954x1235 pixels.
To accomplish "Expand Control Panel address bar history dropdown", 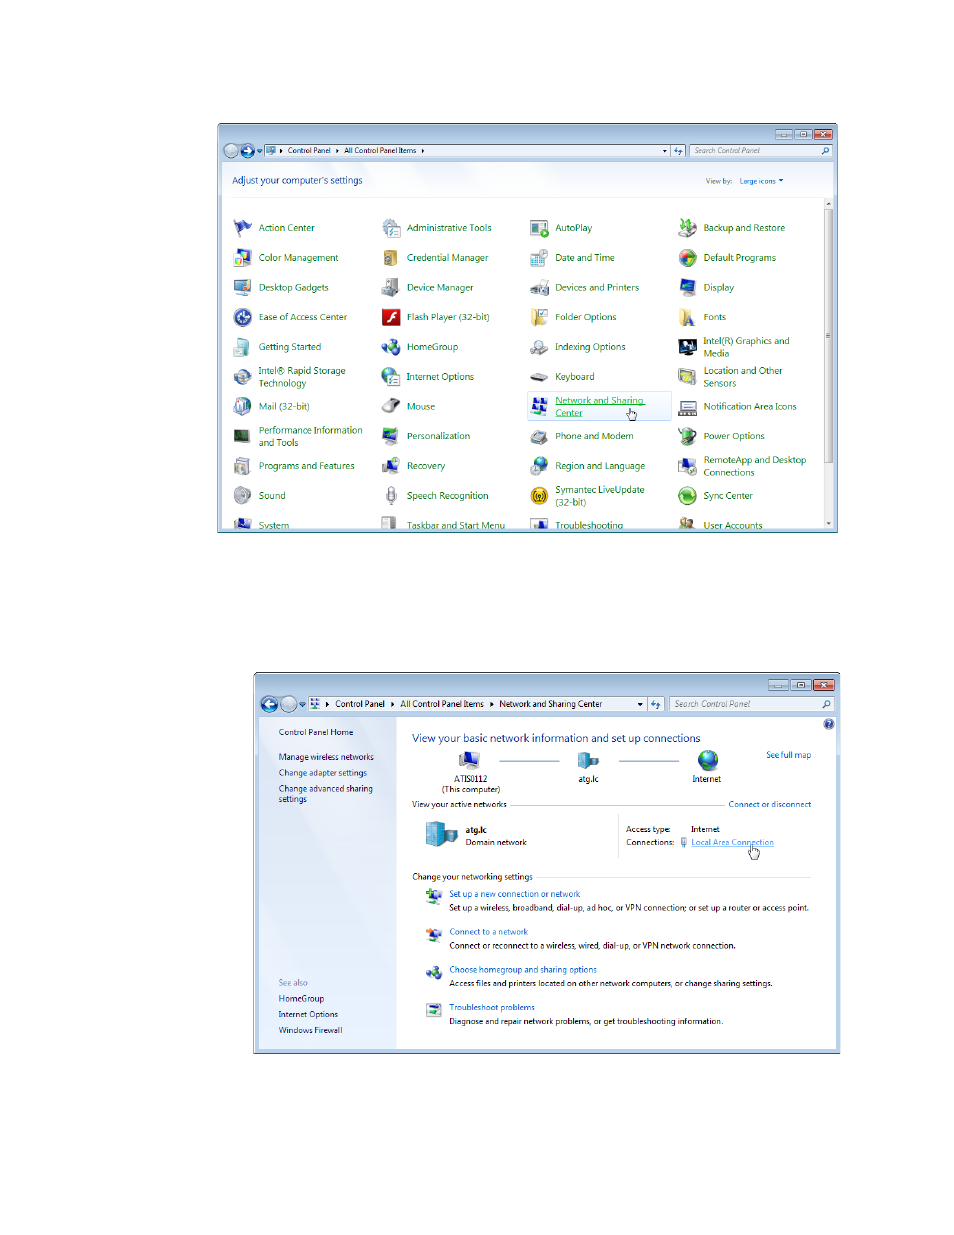I will click(665, 151).
